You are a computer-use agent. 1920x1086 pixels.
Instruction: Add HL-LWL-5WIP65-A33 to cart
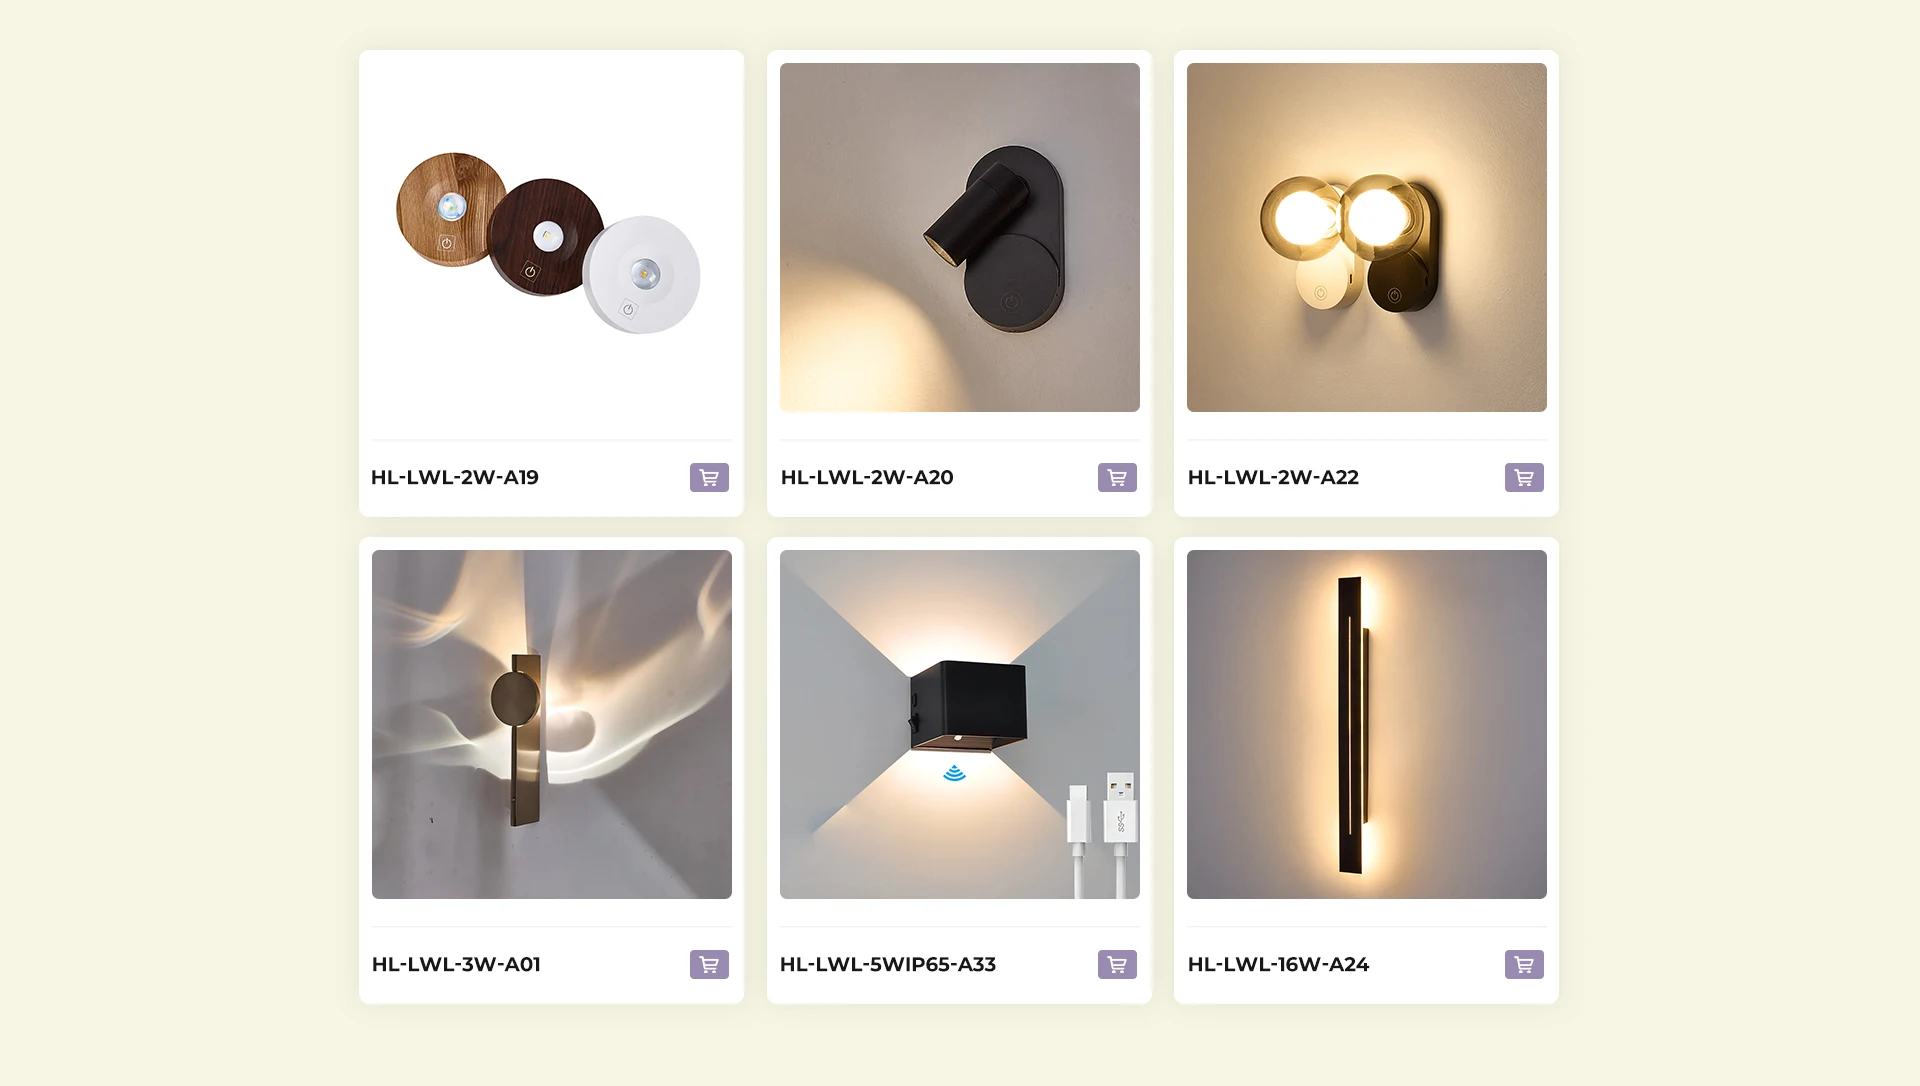(x=1117, y=965)
